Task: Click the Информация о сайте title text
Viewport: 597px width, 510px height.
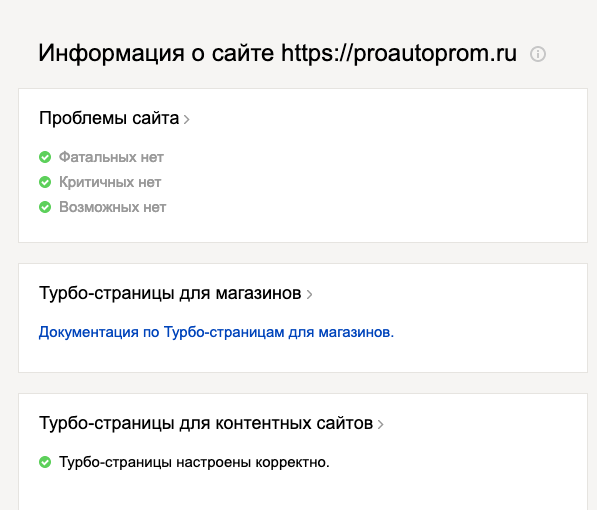Action: 156,53
